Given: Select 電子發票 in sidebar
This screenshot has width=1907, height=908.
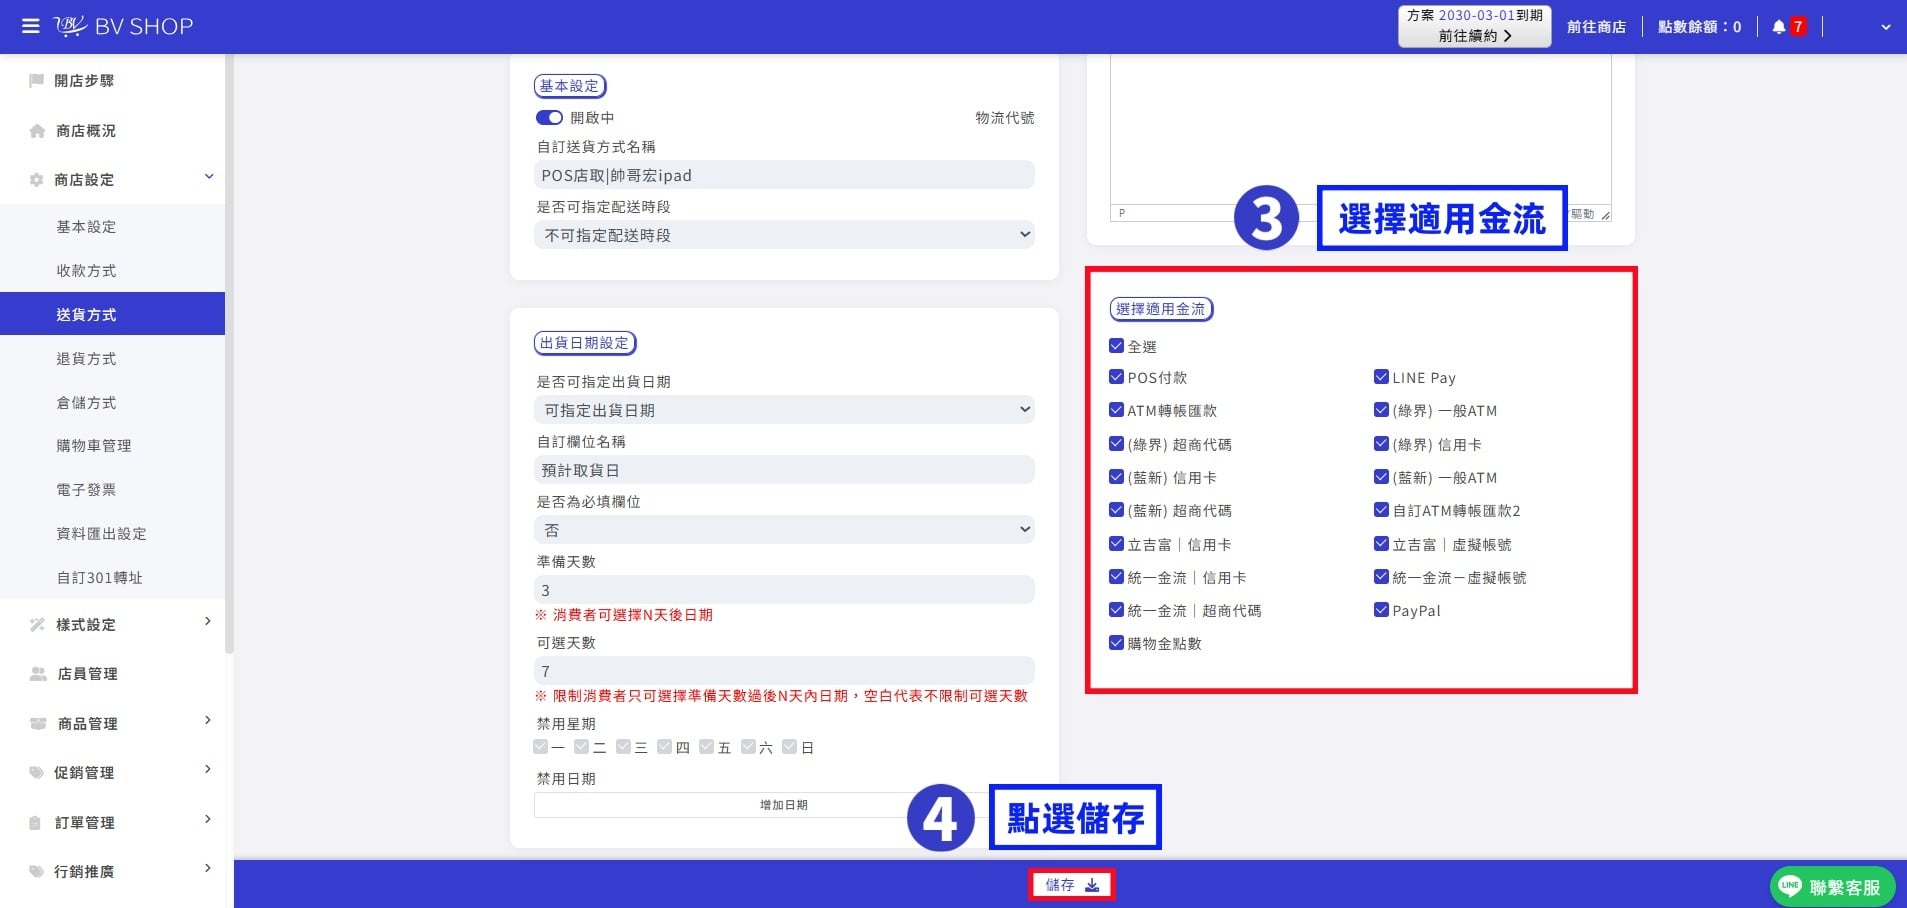Looking at the screenshot, I should [86, 490].
